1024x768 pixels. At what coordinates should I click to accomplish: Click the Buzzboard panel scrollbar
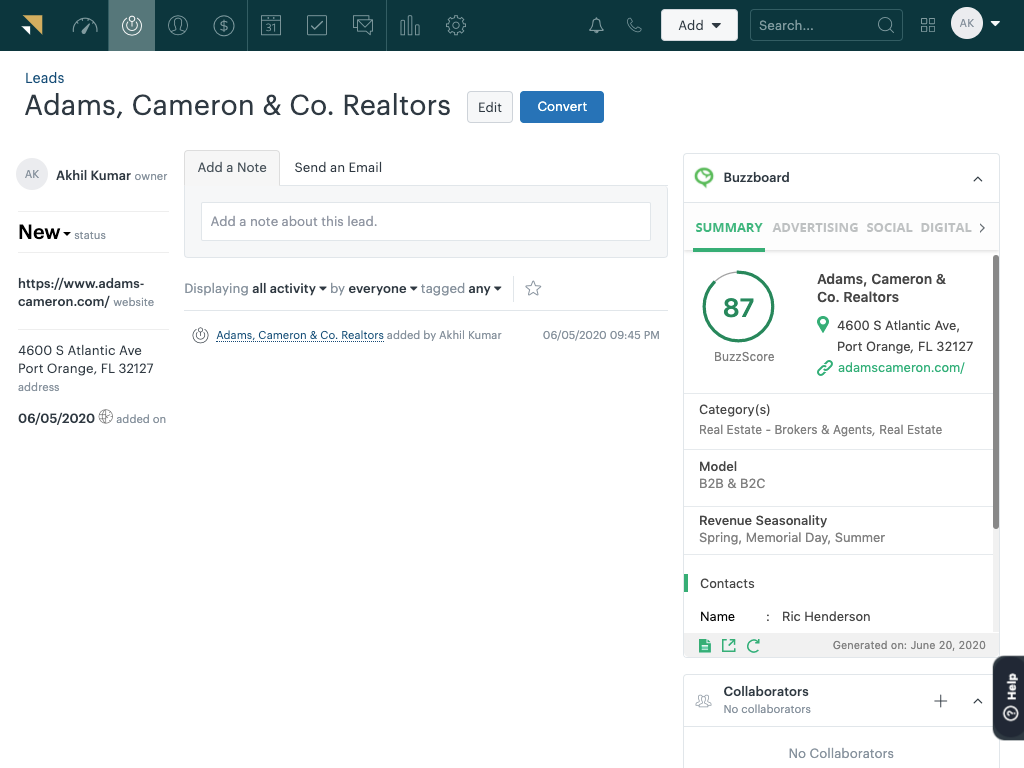coord(994,390)
